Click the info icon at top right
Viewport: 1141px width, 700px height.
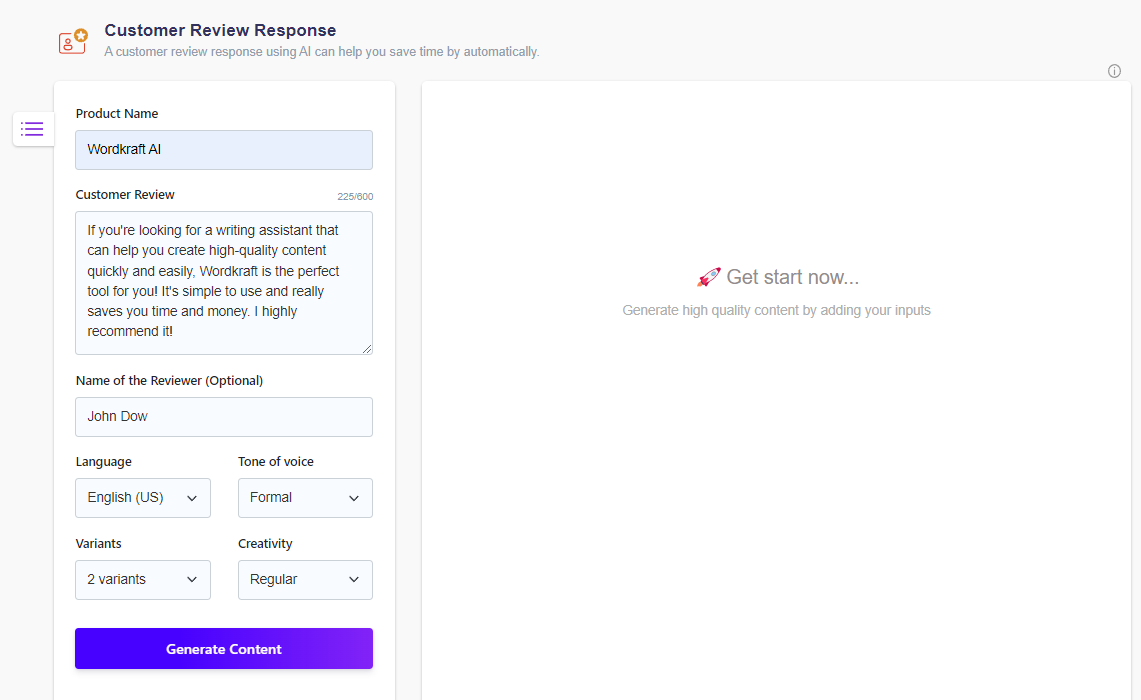1114,70
